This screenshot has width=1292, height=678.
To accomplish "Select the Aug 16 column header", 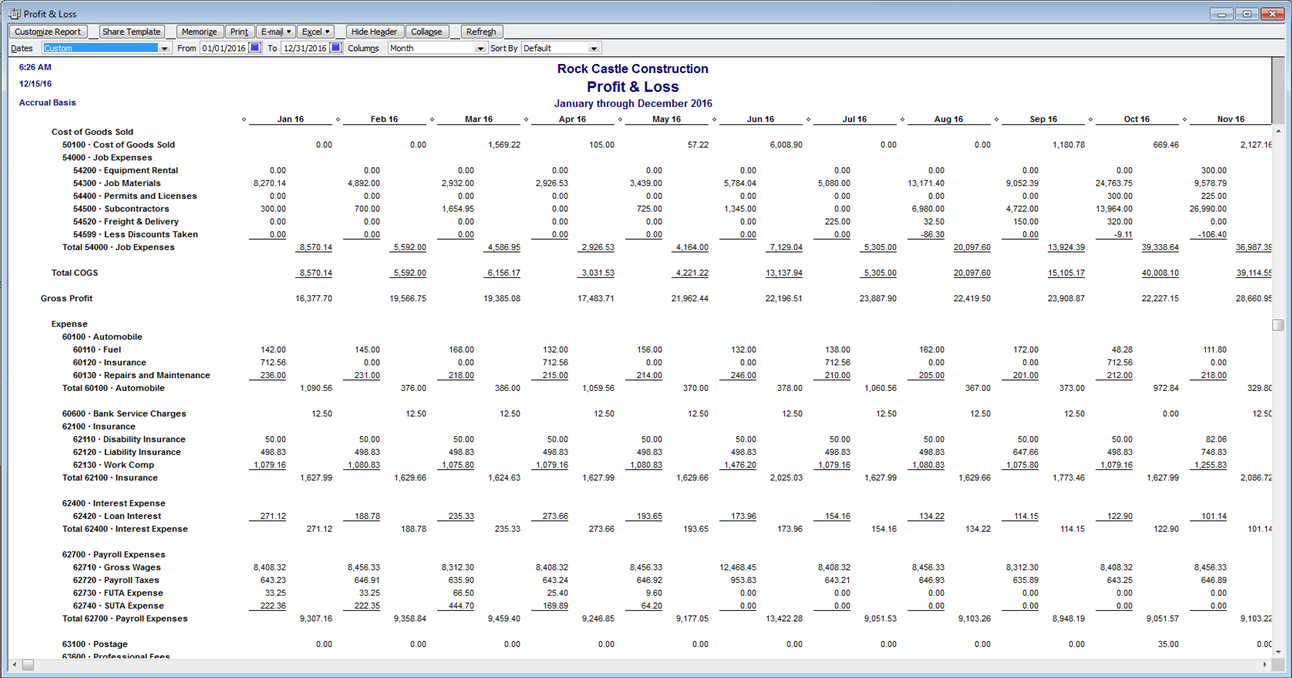I will (948, 120).
